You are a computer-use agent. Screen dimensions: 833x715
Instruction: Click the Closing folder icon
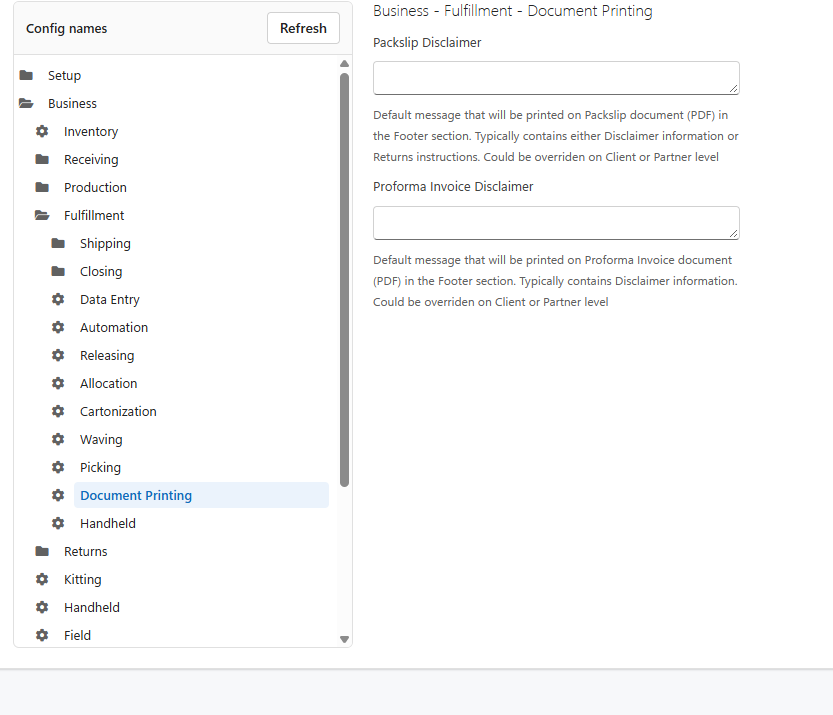pyautogui.click(x=58, y=271)
